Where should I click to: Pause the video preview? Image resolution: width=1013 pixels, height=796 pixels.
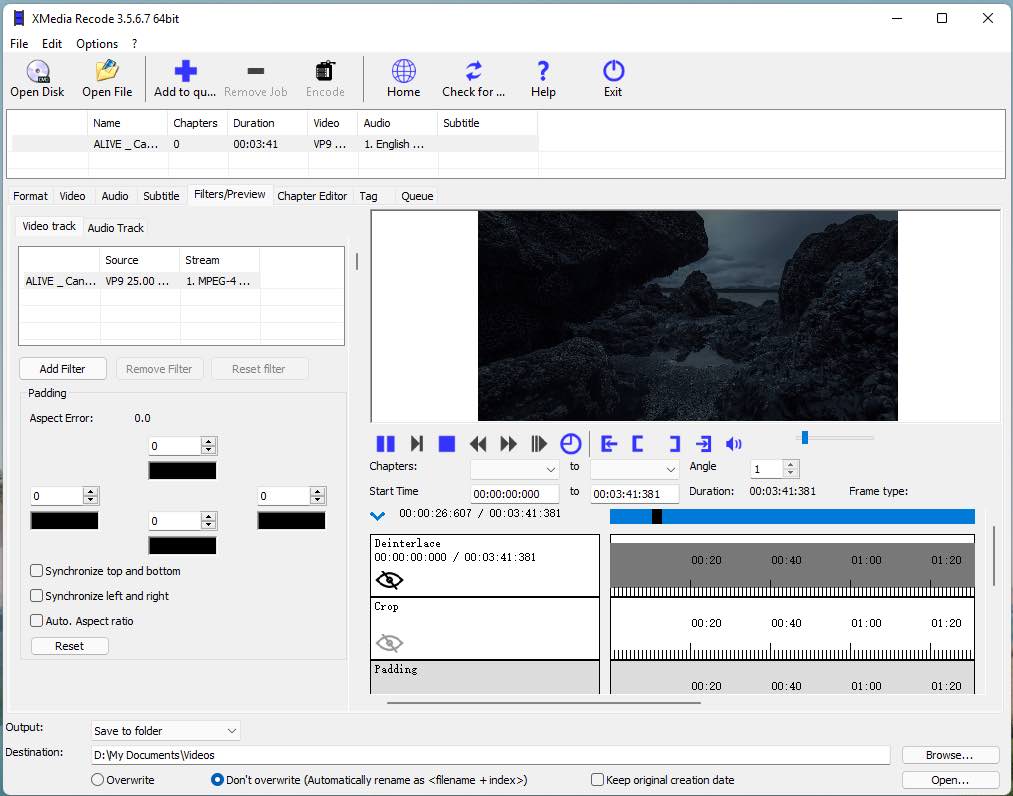click(x=385, y=444)
